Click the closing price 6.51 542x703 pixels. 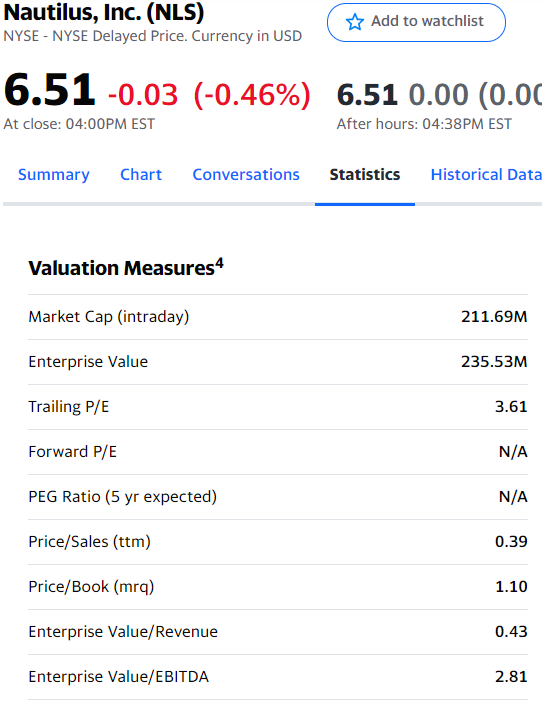coord(50,90)
